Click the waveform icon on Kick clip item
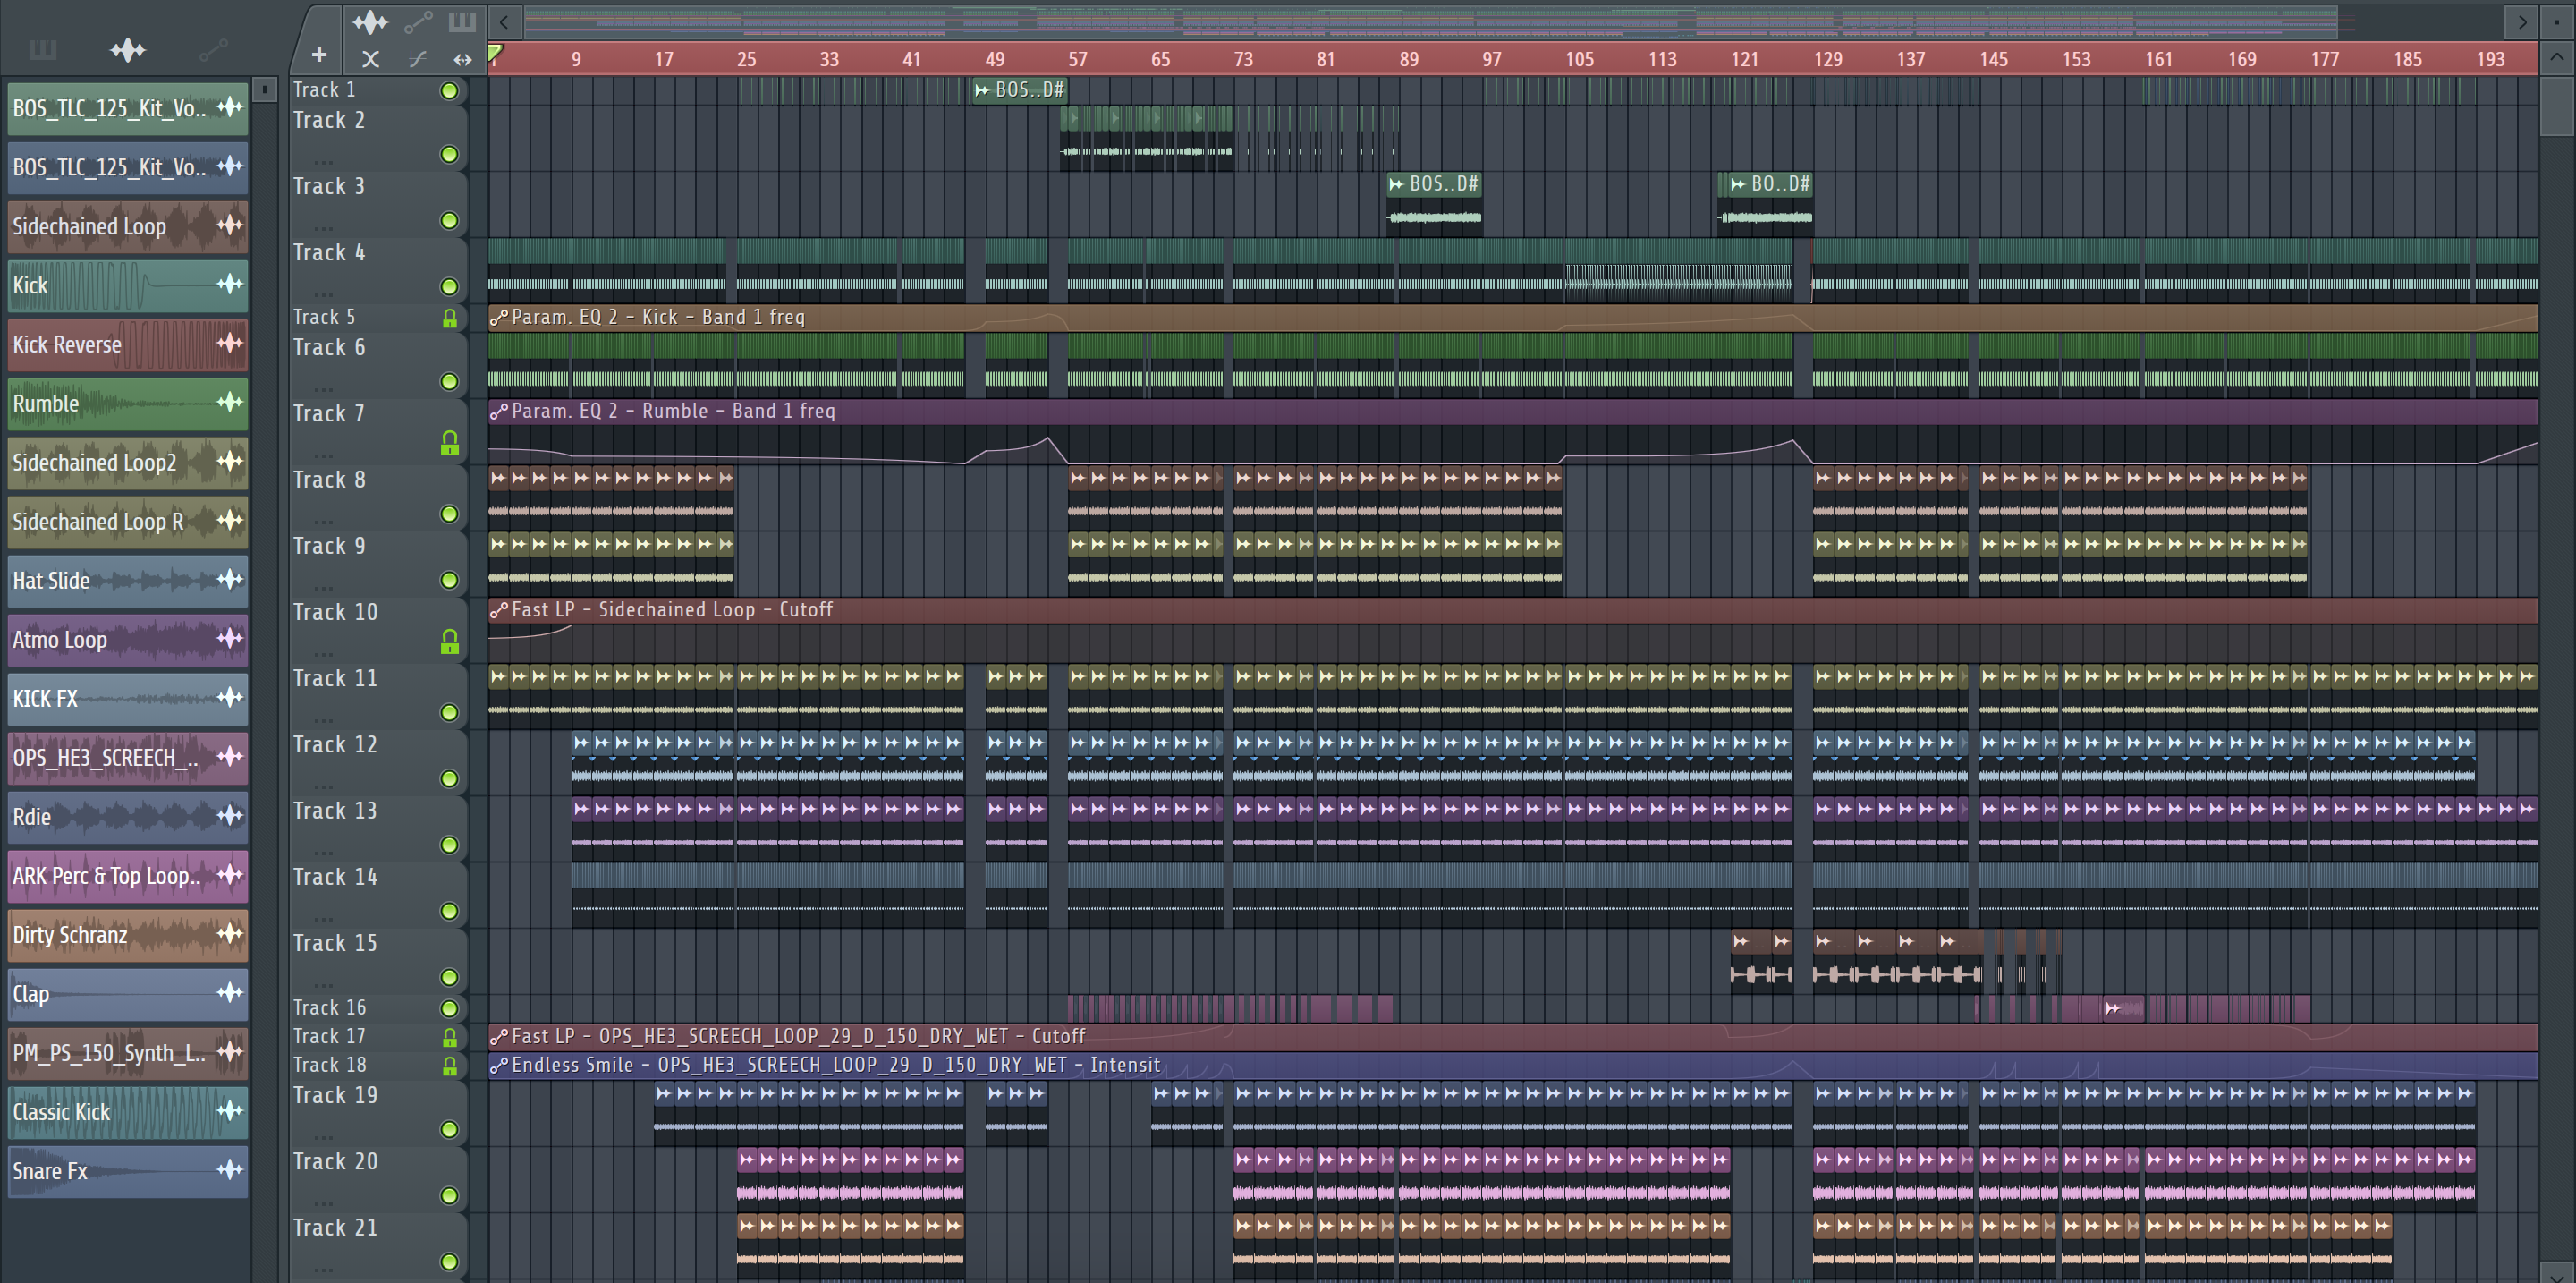 click(230, 284)
